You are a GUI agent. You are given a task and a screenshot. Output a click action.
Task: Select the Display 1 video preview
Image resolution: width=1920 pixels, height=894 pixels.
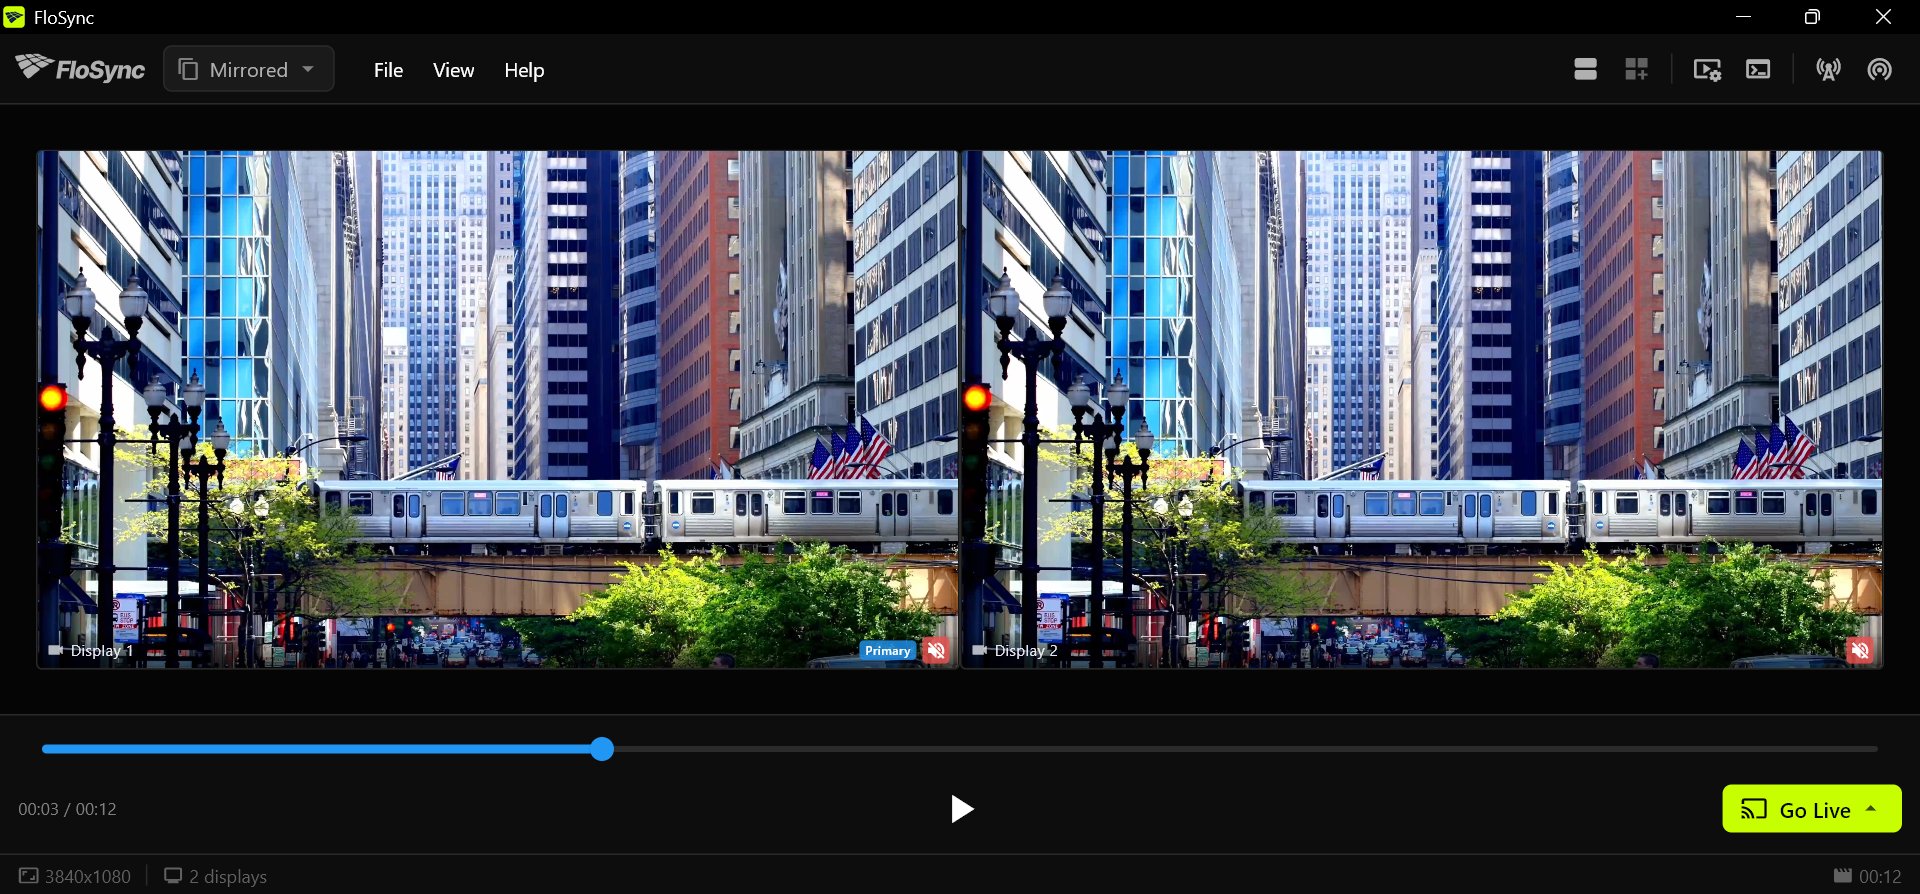(x=498, y=409)
